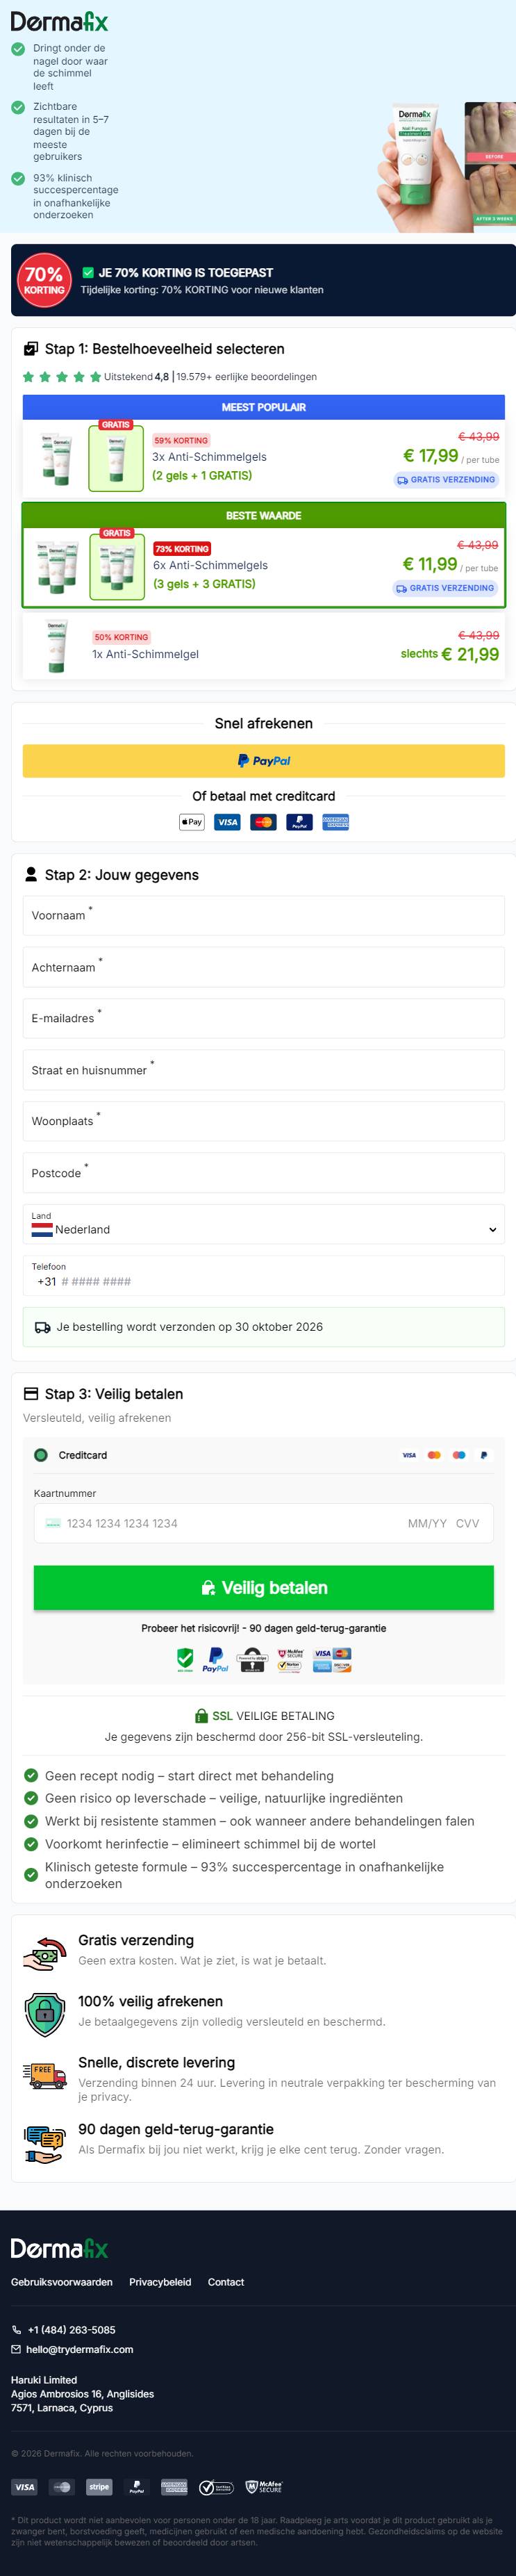
Task: Click the yellow PayPal checkout button
Action: [x=264, y=761]
